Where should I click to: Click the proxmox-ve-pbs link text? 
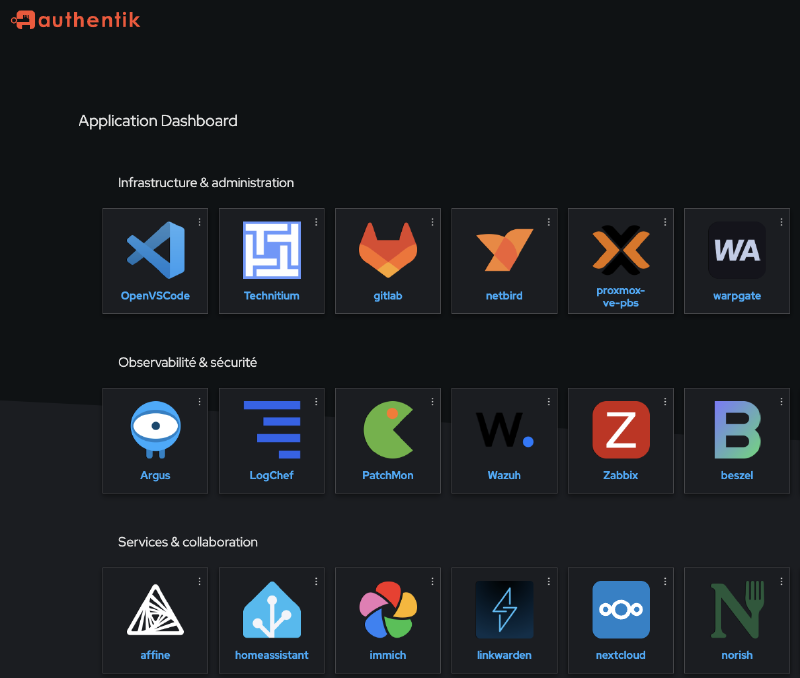click(620, 296)
